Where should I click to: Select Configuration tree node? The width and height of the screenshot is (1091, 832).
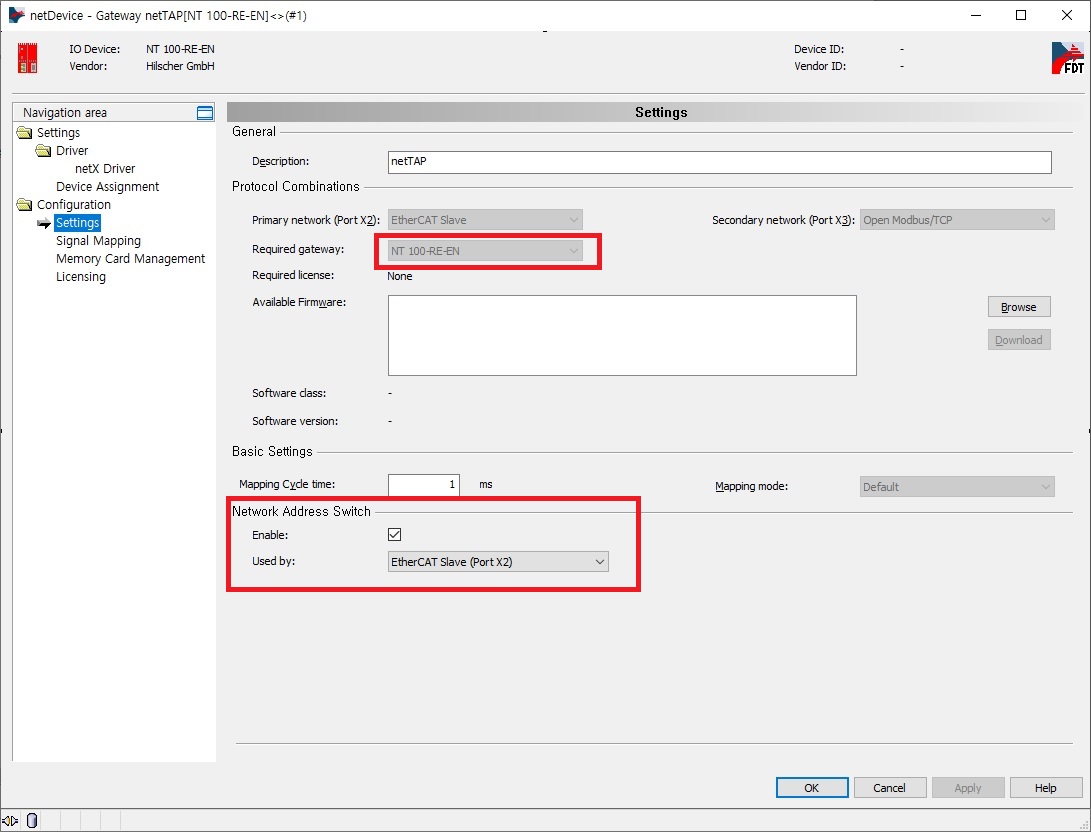pos(74,205)
